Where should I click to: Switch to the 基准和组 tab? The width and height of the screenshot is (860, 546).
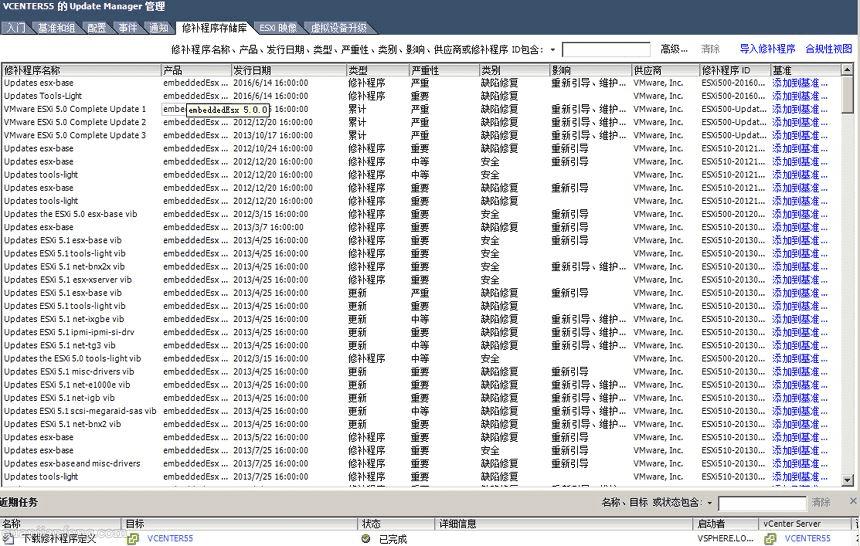click(56, 27)
